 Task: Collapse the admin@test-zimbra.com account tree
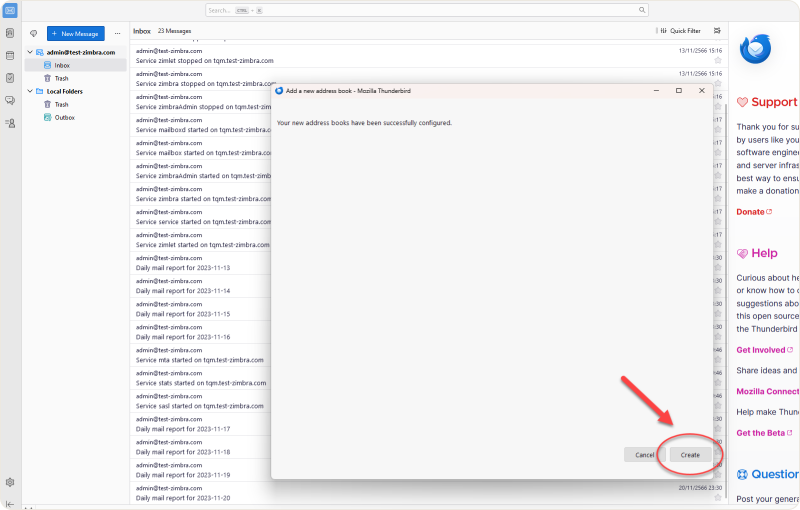[30, 52]
